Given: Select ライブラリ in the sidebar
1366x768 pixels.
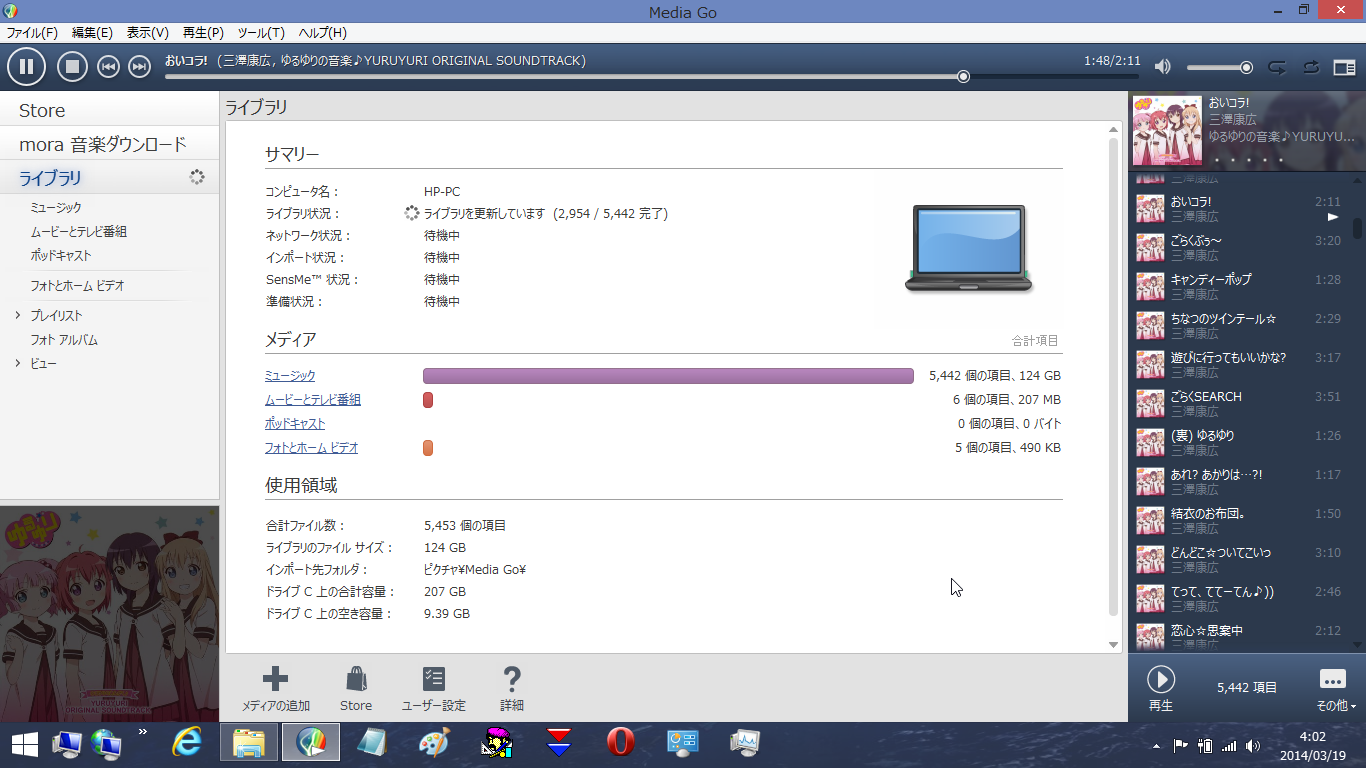Looking at the screenshot, I should [109, 178].
